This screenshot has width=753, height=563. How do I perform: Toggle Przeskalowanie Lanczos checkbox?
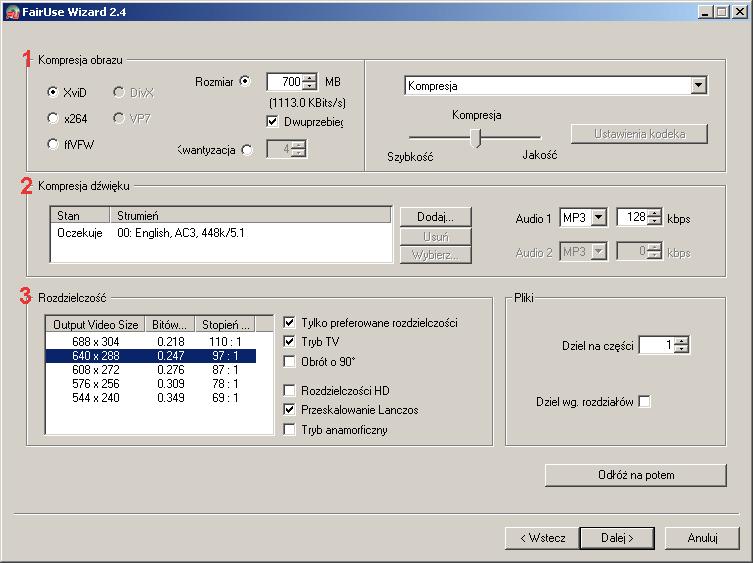click(289, 410)
